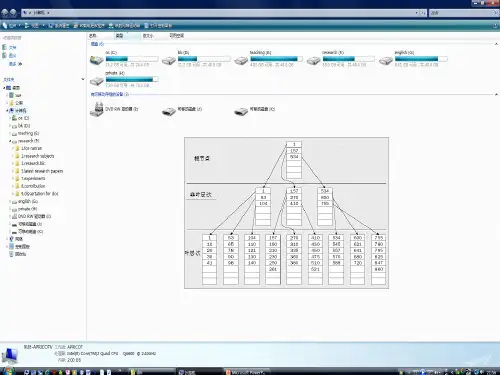Click the More » favorites link
The width and height of the screenshot is (500, 375).
(15, 64)
